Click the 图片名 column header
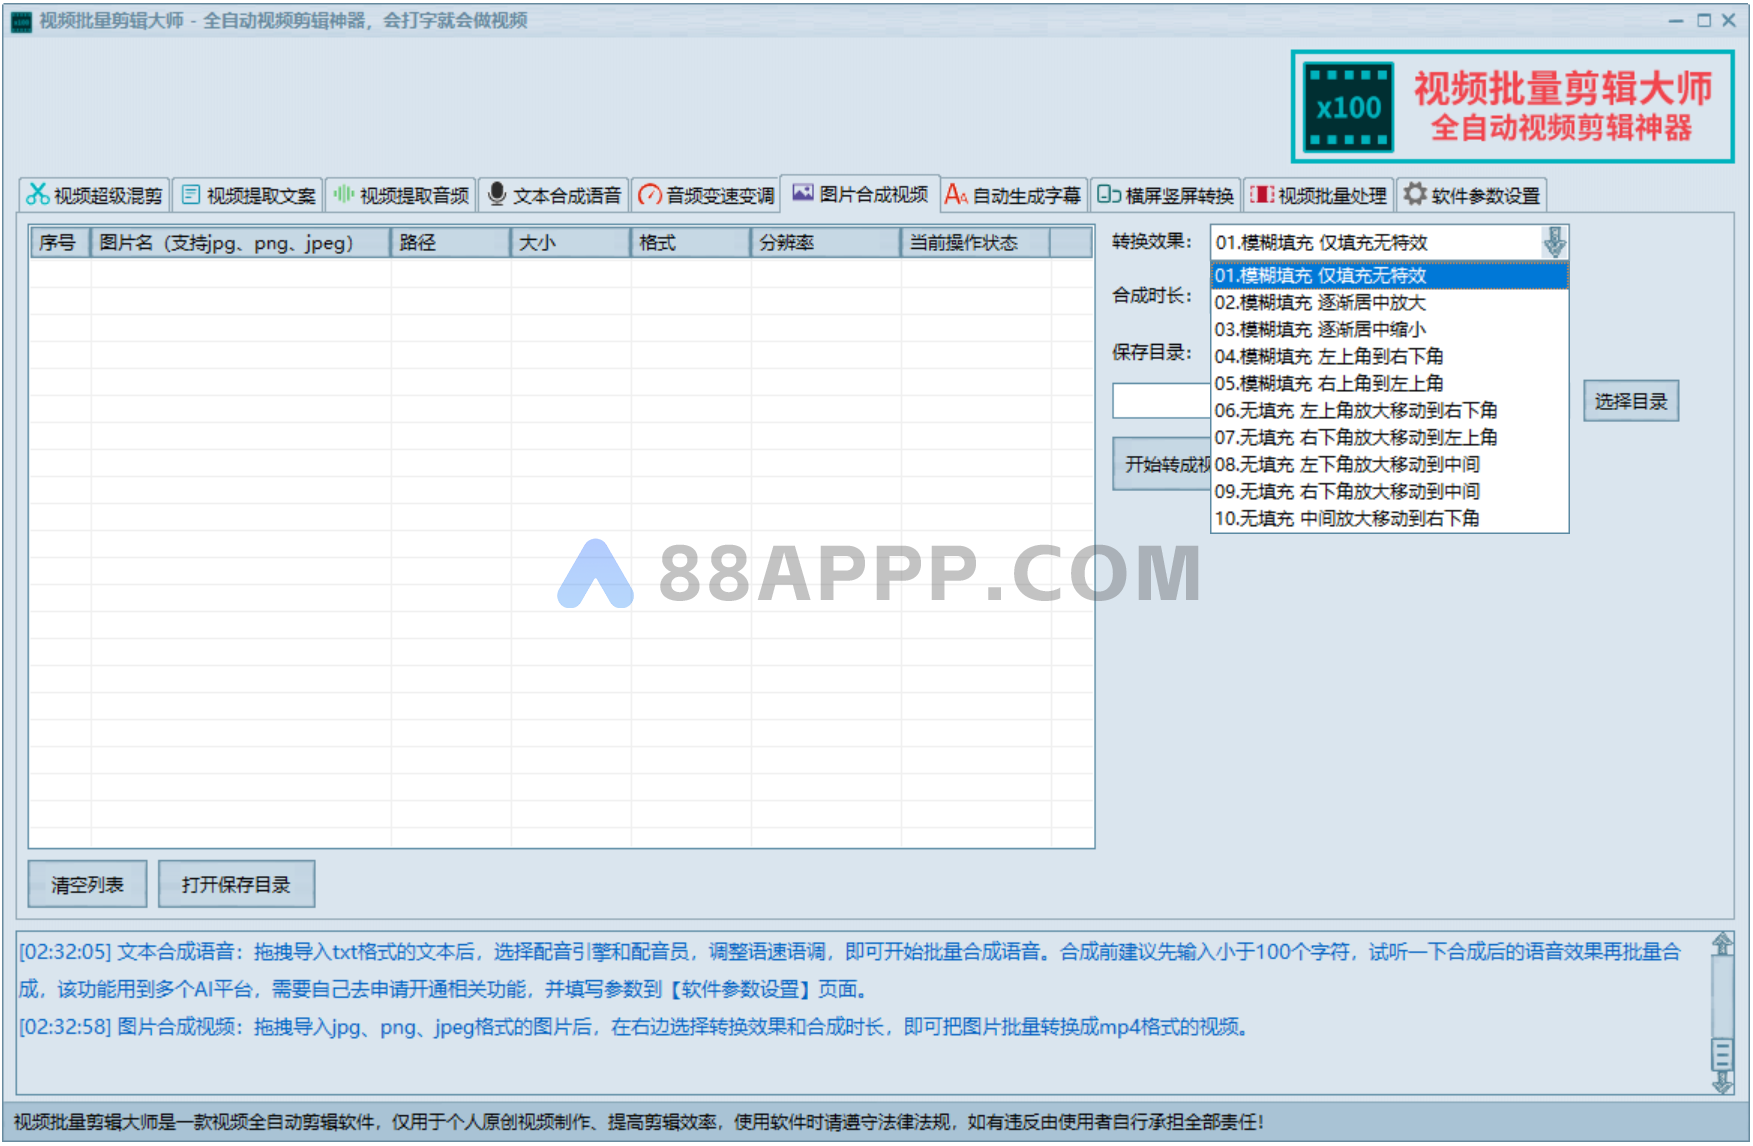The image size is (1753, 1146). [240, 243]
